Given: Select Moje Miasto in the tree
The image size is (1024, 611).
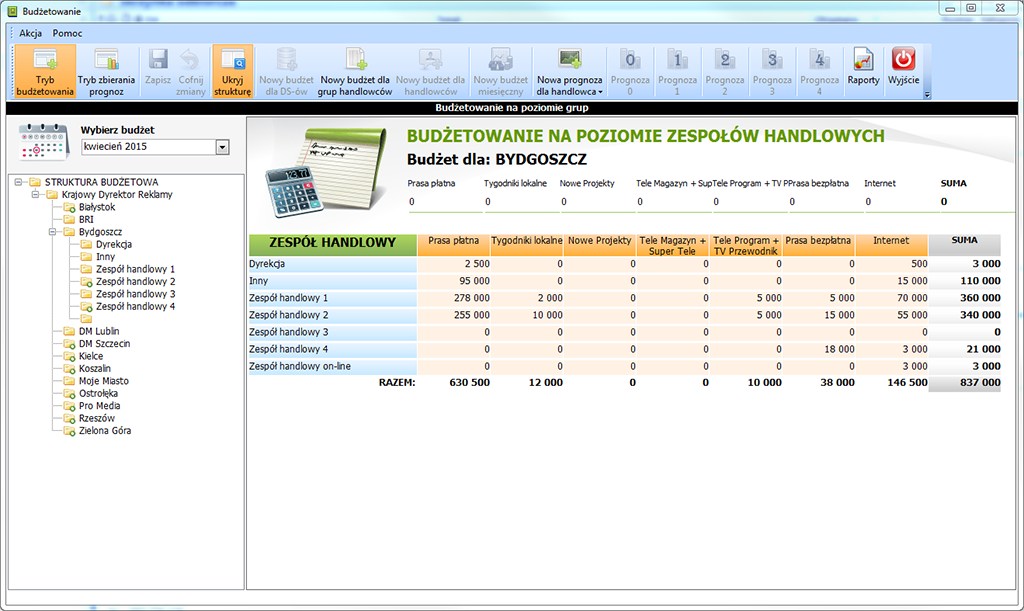Looking at the screenshot, I should (104, 381).
